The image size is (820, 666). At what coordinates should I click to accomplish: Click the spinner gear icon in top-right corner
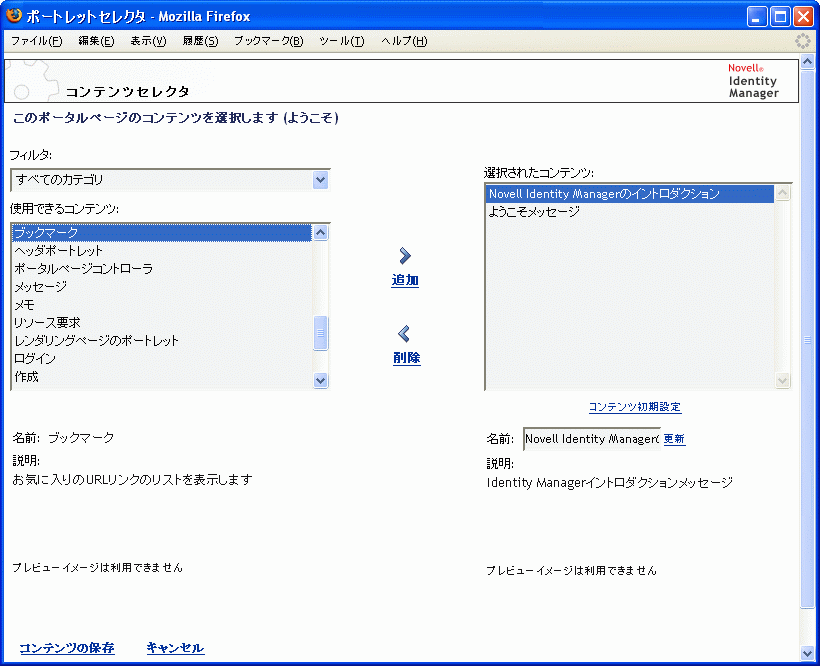802,40
